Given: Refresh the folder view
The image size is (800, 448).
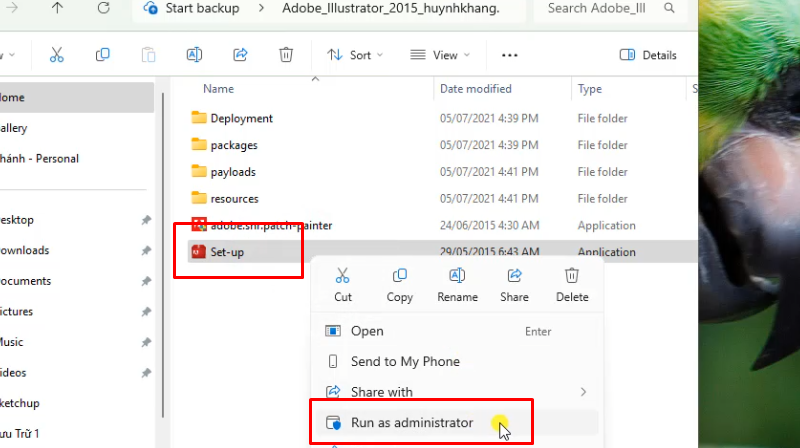Looking at the screenshot, I should pos(104,8).
